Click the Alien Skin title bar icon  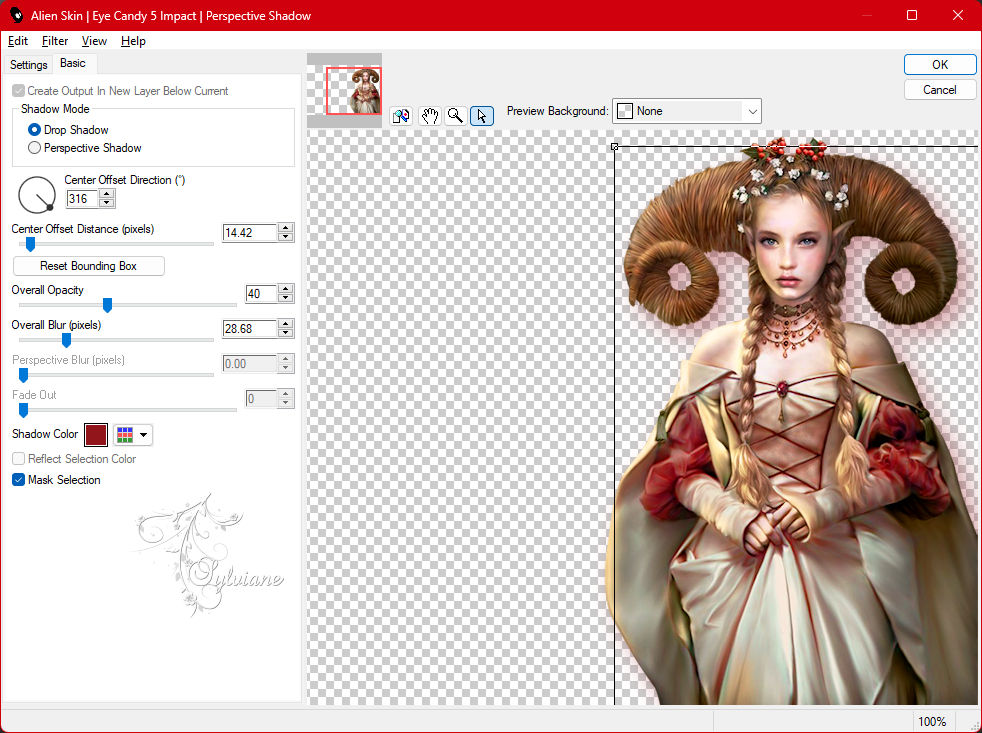(16, 15)
